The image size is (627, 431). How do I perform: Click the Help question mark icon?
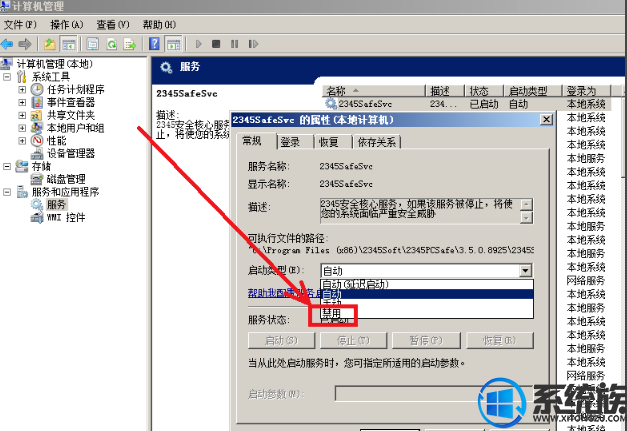coord(154,44)
